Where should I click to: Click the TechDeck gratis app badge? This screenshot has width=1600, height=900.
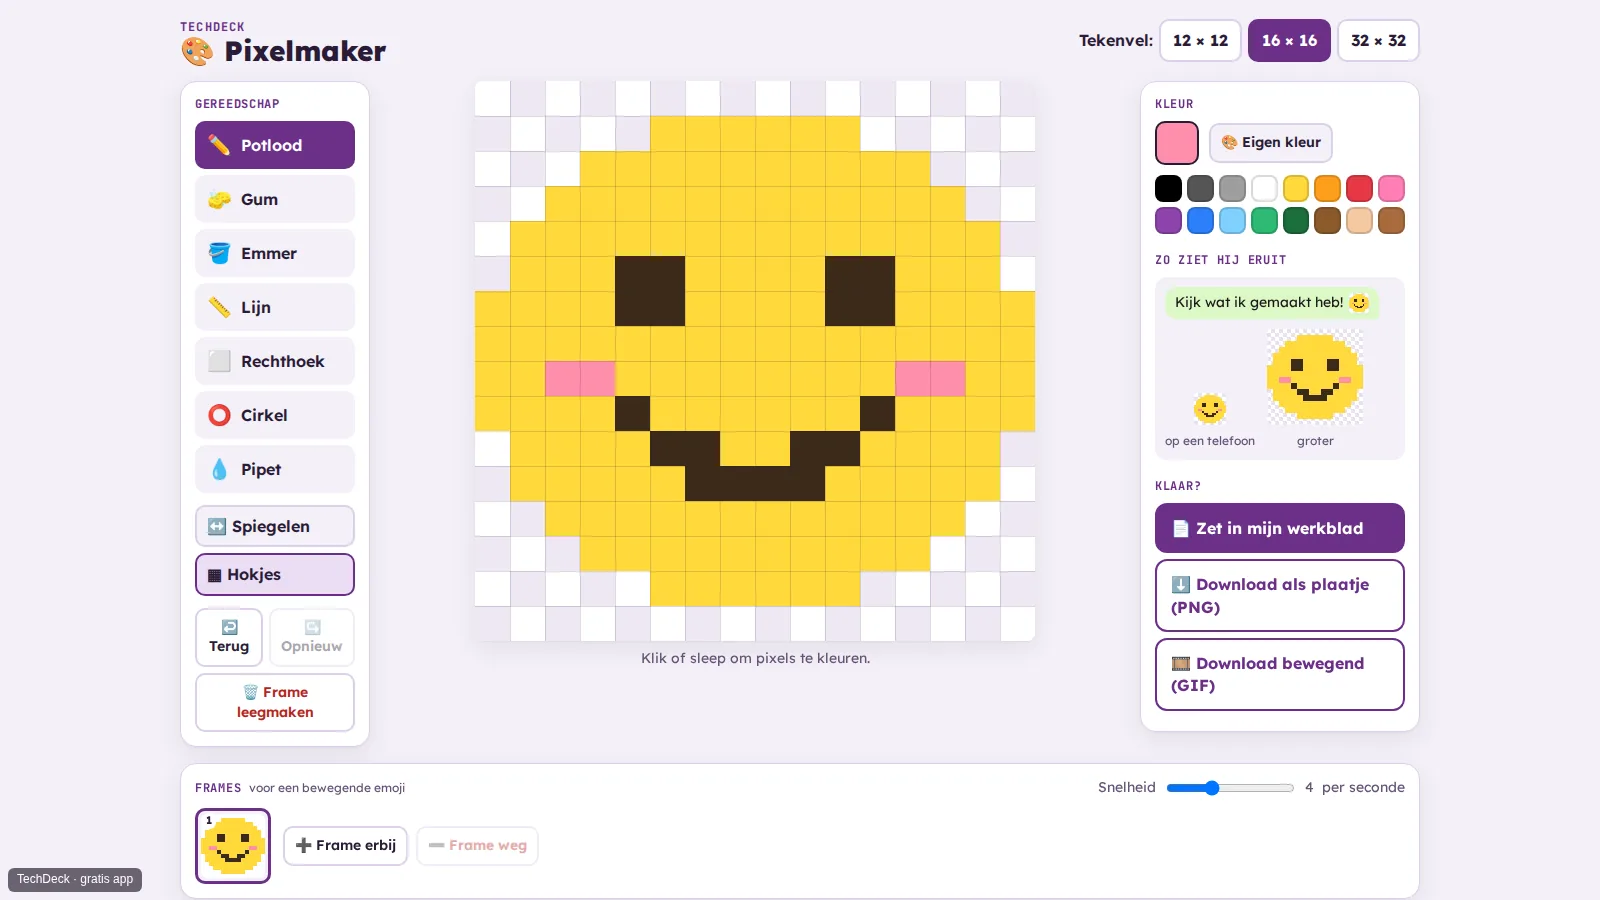(75, 879)
